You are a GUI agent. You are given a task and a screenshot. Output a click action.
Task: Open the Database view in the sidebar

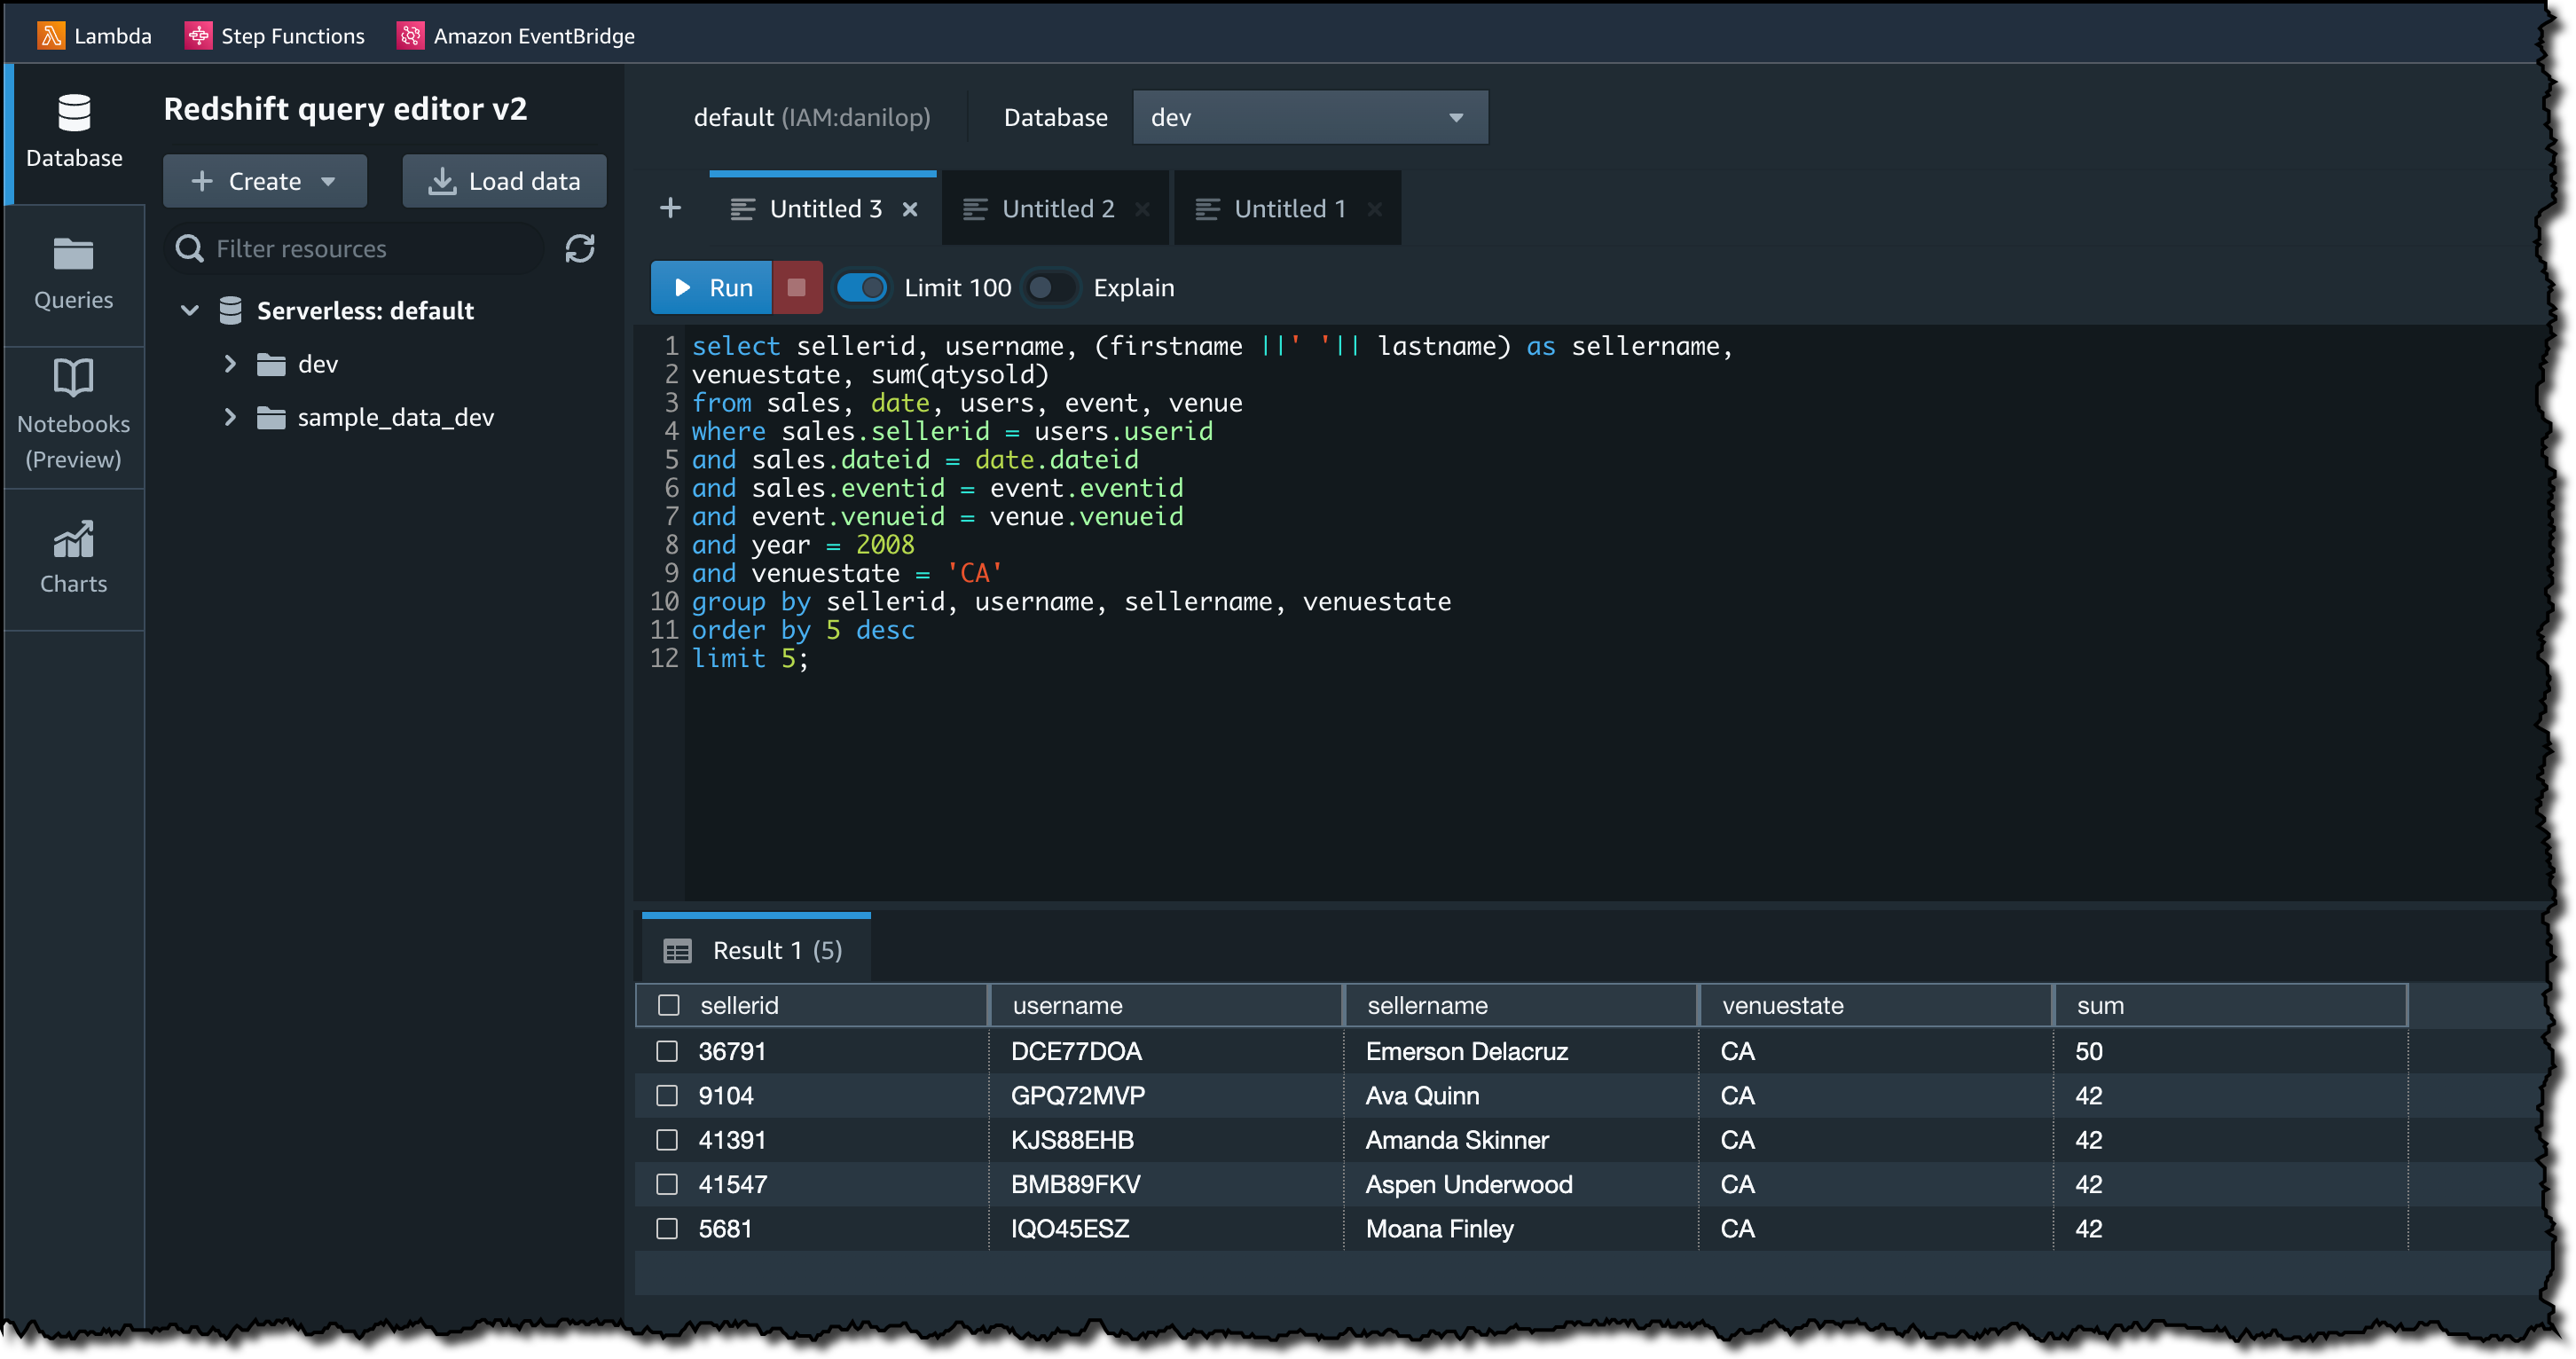coord(74,132)
